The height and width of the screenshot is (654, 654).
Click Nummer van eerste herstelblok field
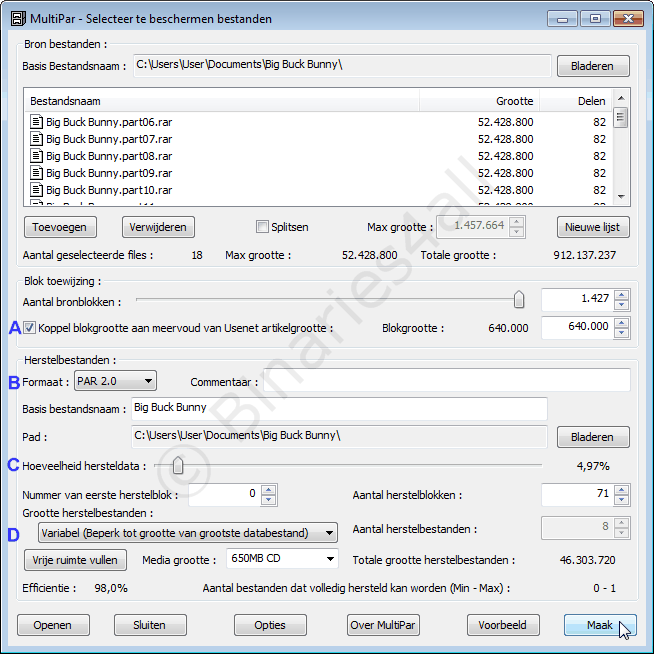pyautogui.click(x=225, y=495)
